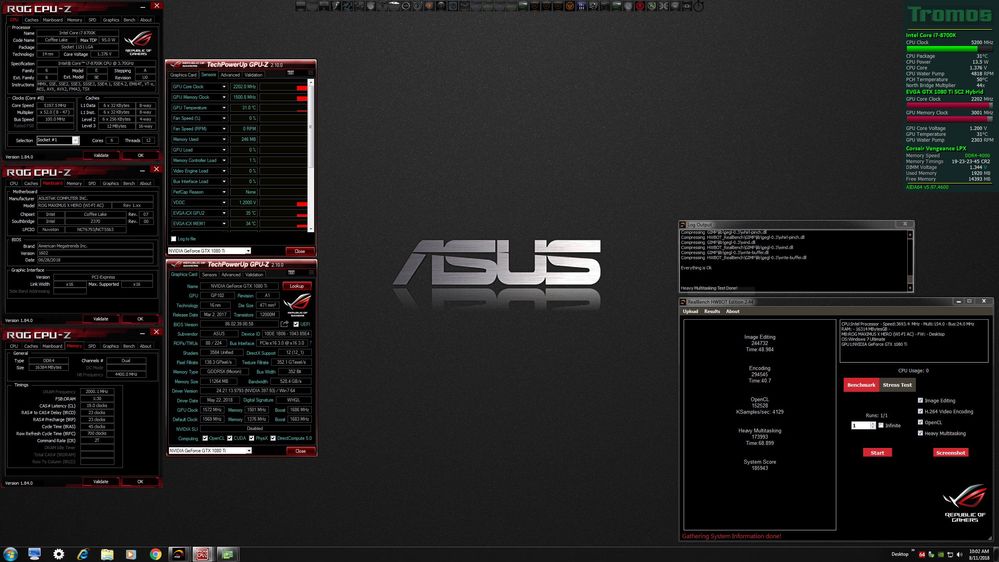Click the taskbar clock showing 10:02 AM
999x562 pixels.
(979, 554)
